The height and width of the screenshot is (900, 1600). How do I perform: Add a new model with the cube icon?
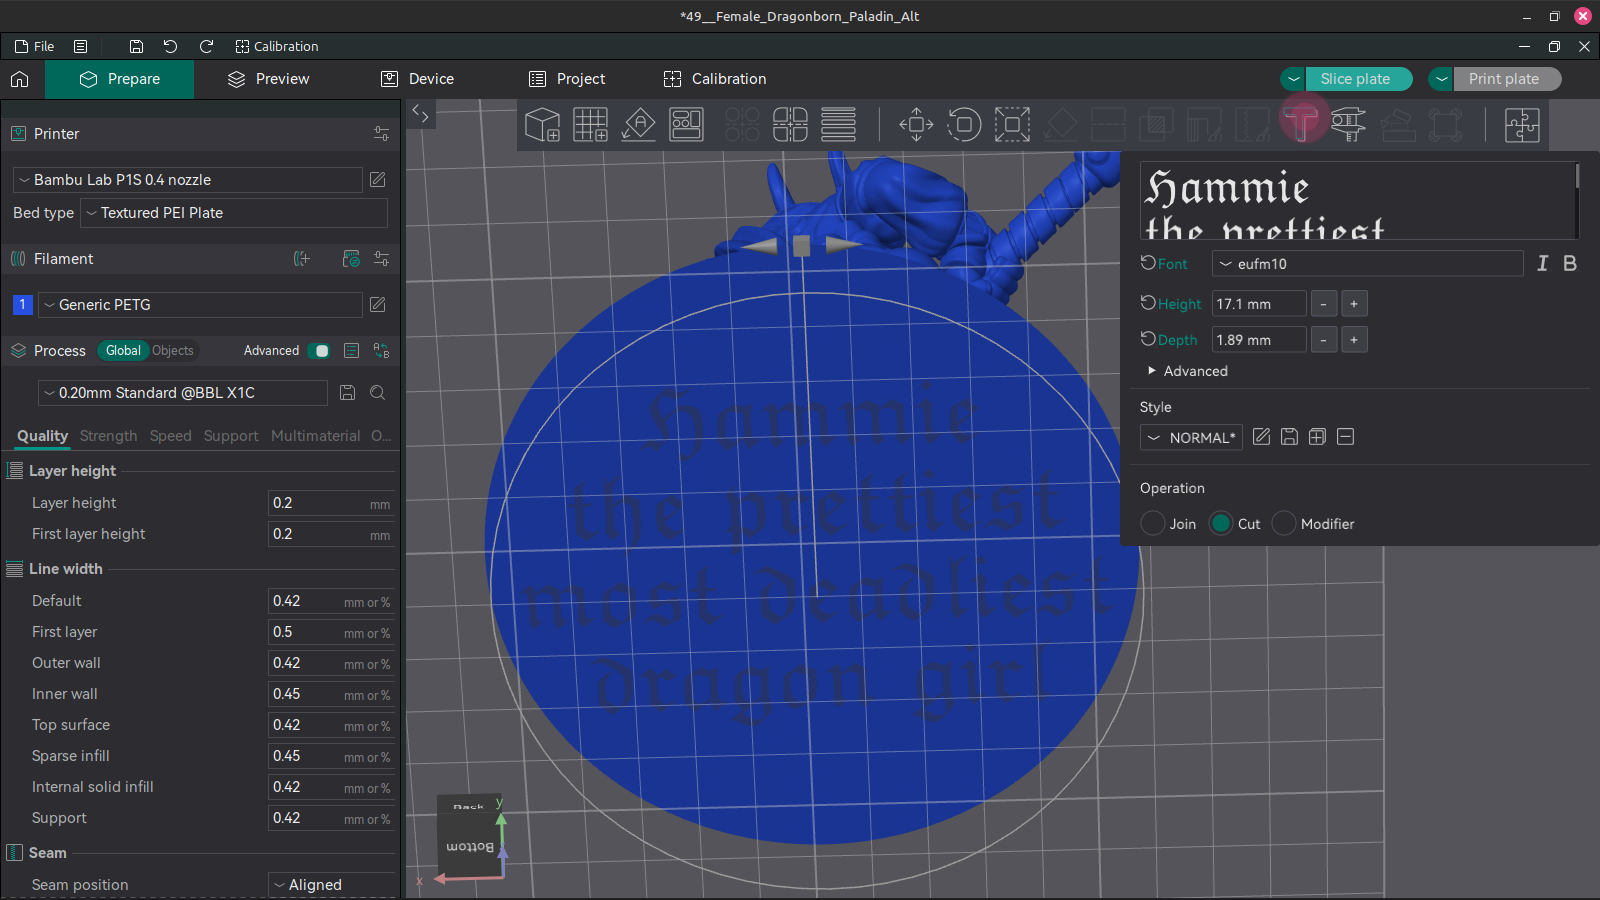coord(543,124)
